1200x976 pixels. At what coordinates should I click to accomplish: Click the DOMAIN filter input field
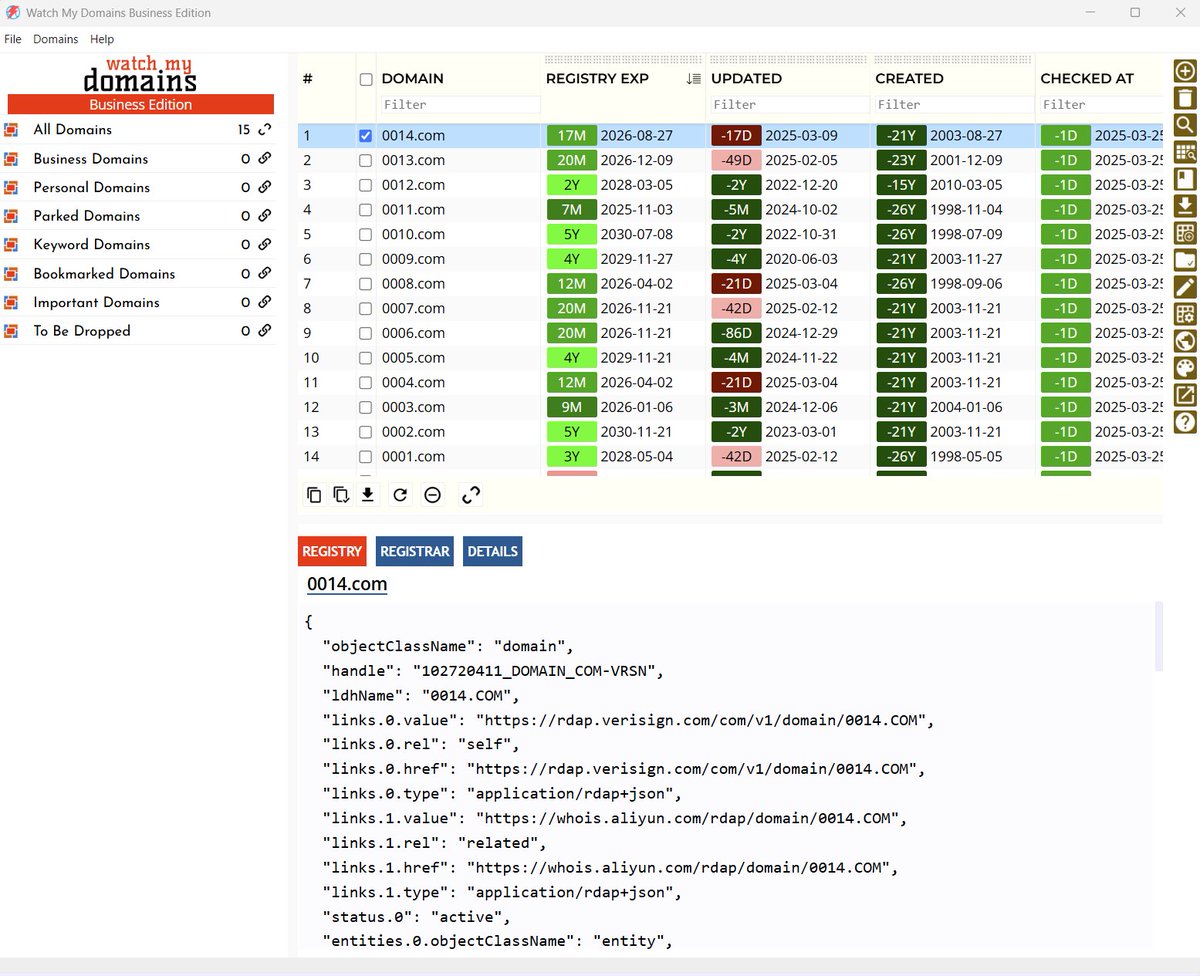pyautogui.click(x=459, y=104)
